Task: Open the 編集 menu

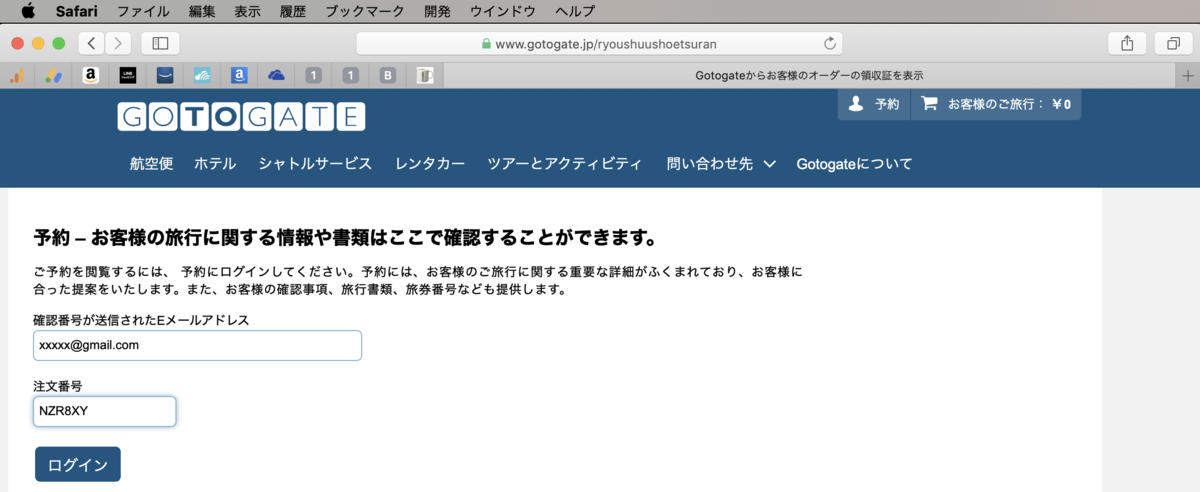Action: (202, 11)
